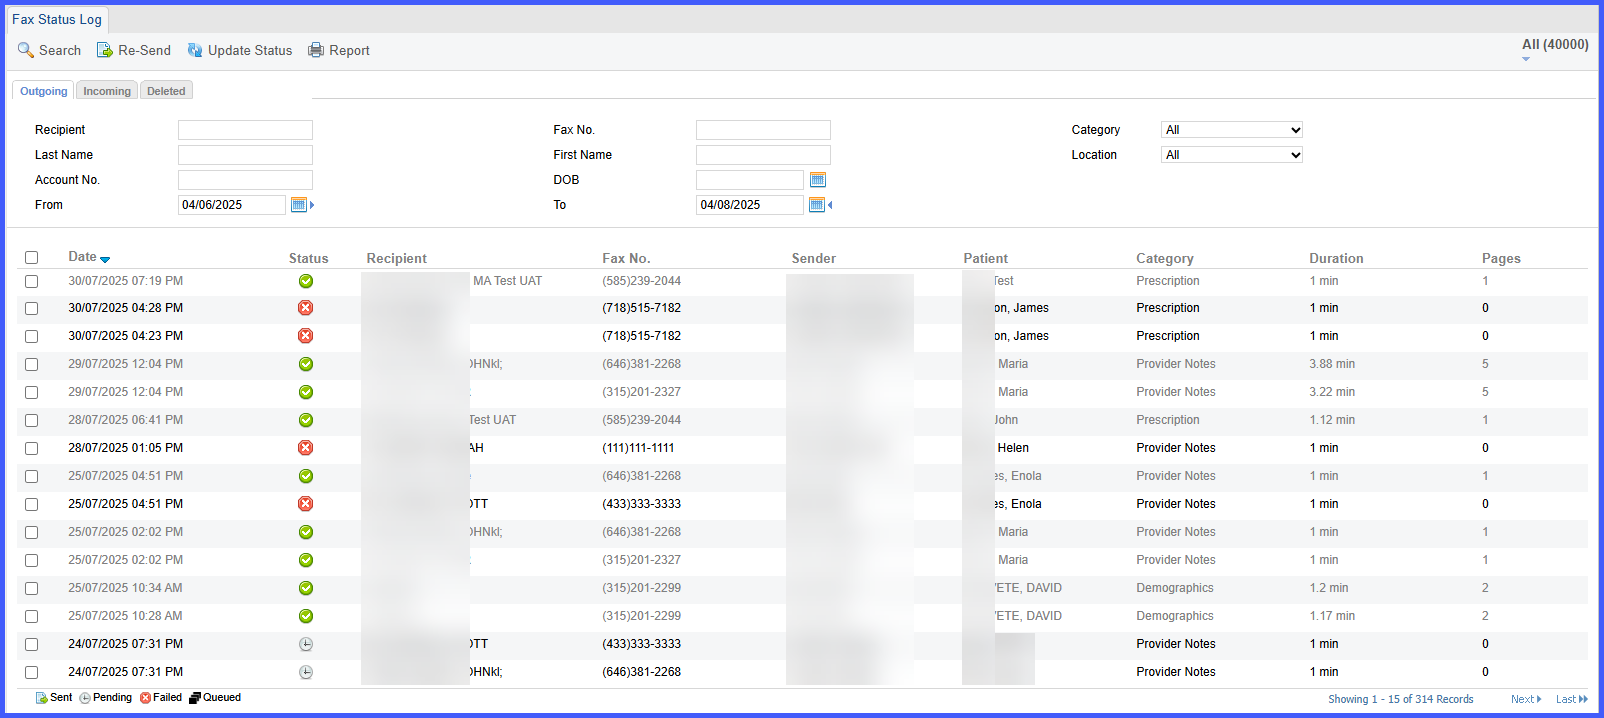Click the Sent legend icon
The height and width of the screenshot is (718, 1604).
click(x=42, y=698)
